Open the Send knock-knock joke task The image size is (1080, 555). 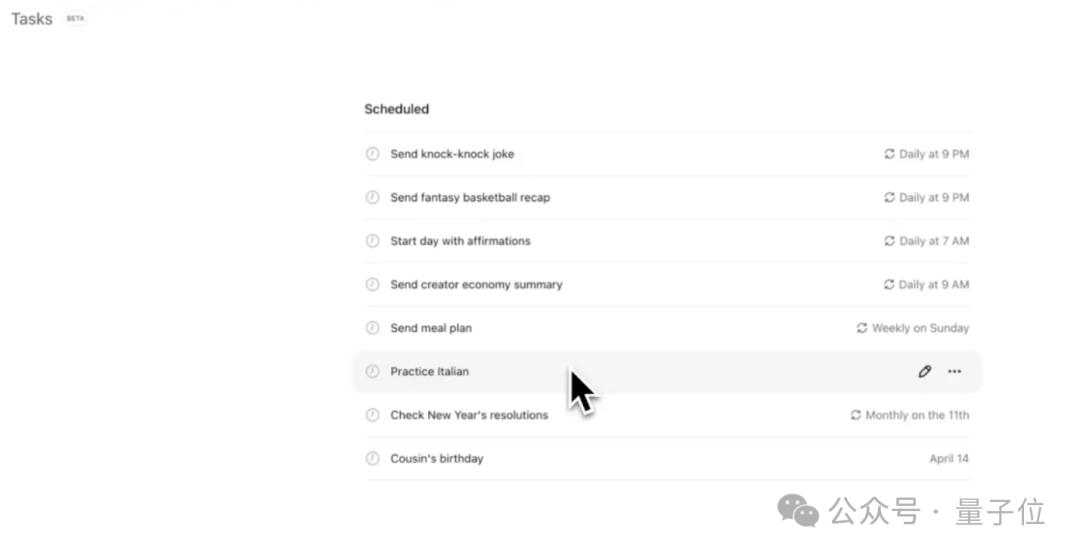point(452,154)
